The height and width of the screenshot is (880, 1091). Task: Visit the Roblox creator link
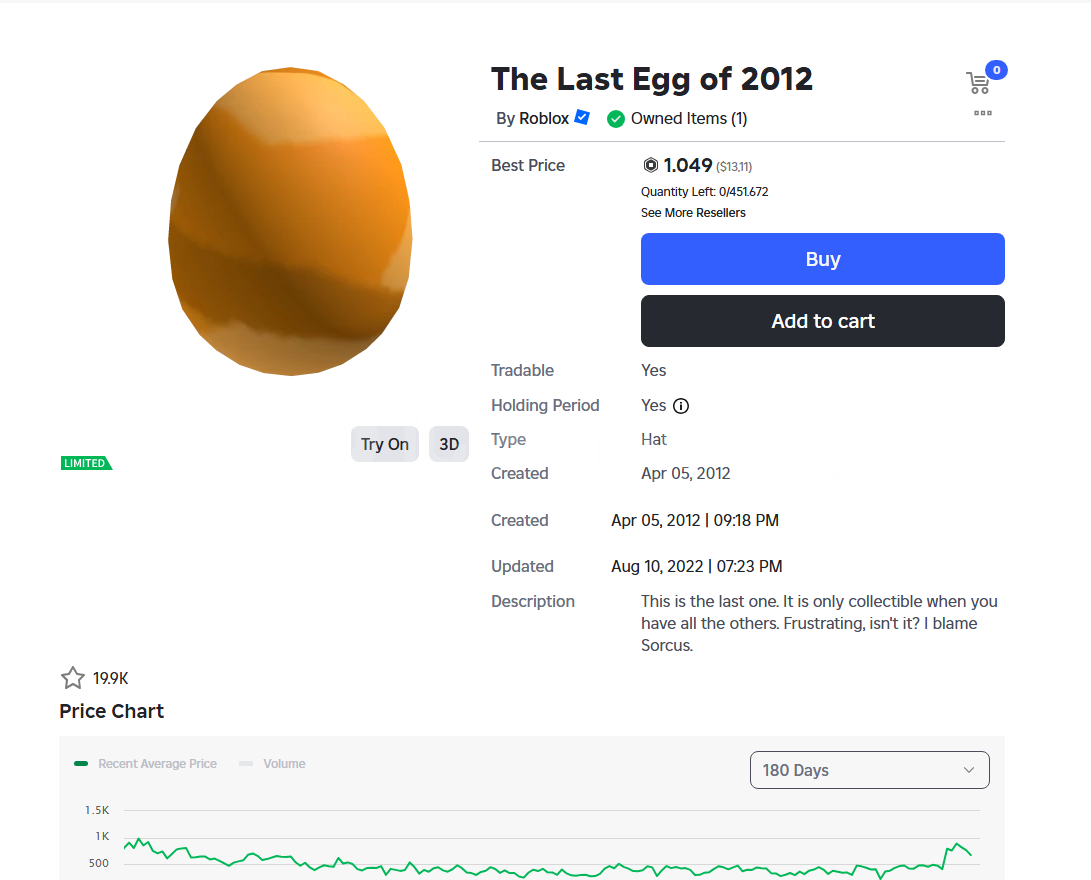tap(544, 118)
